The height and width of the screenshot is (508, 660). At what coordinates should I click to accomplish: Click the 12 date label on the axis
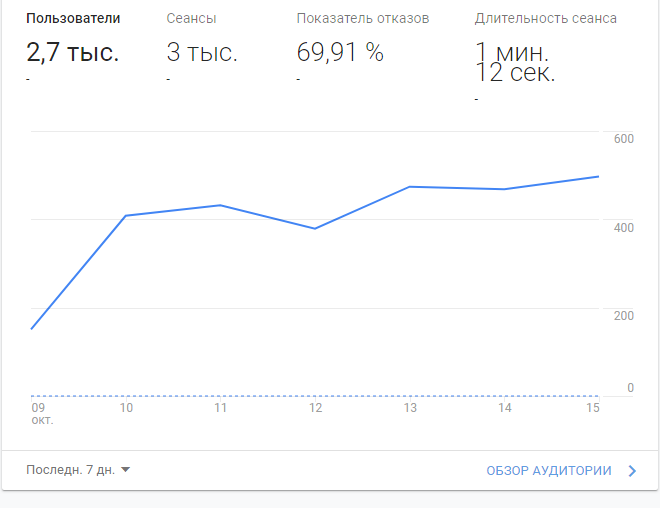(x=315, y=408)
